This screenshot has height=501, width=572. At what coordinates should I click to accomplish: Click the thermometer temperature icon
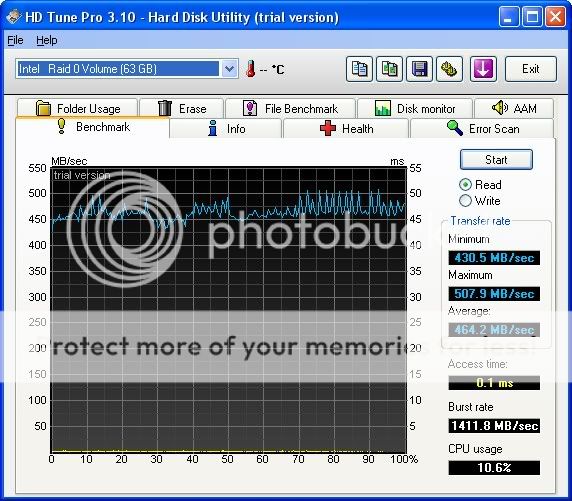pyautogui.click(x=250, y=69)
